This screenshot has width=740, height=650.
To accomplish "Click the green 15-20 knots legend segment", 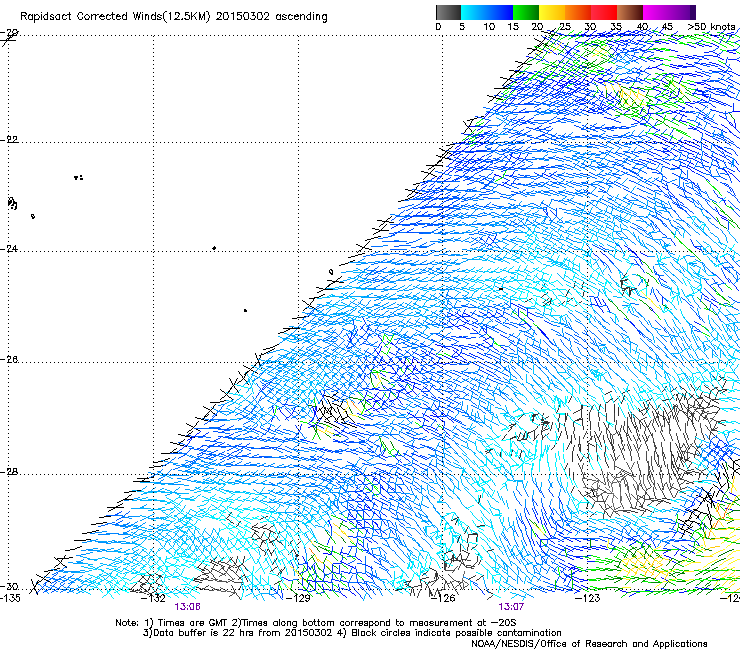I will 526,12.
